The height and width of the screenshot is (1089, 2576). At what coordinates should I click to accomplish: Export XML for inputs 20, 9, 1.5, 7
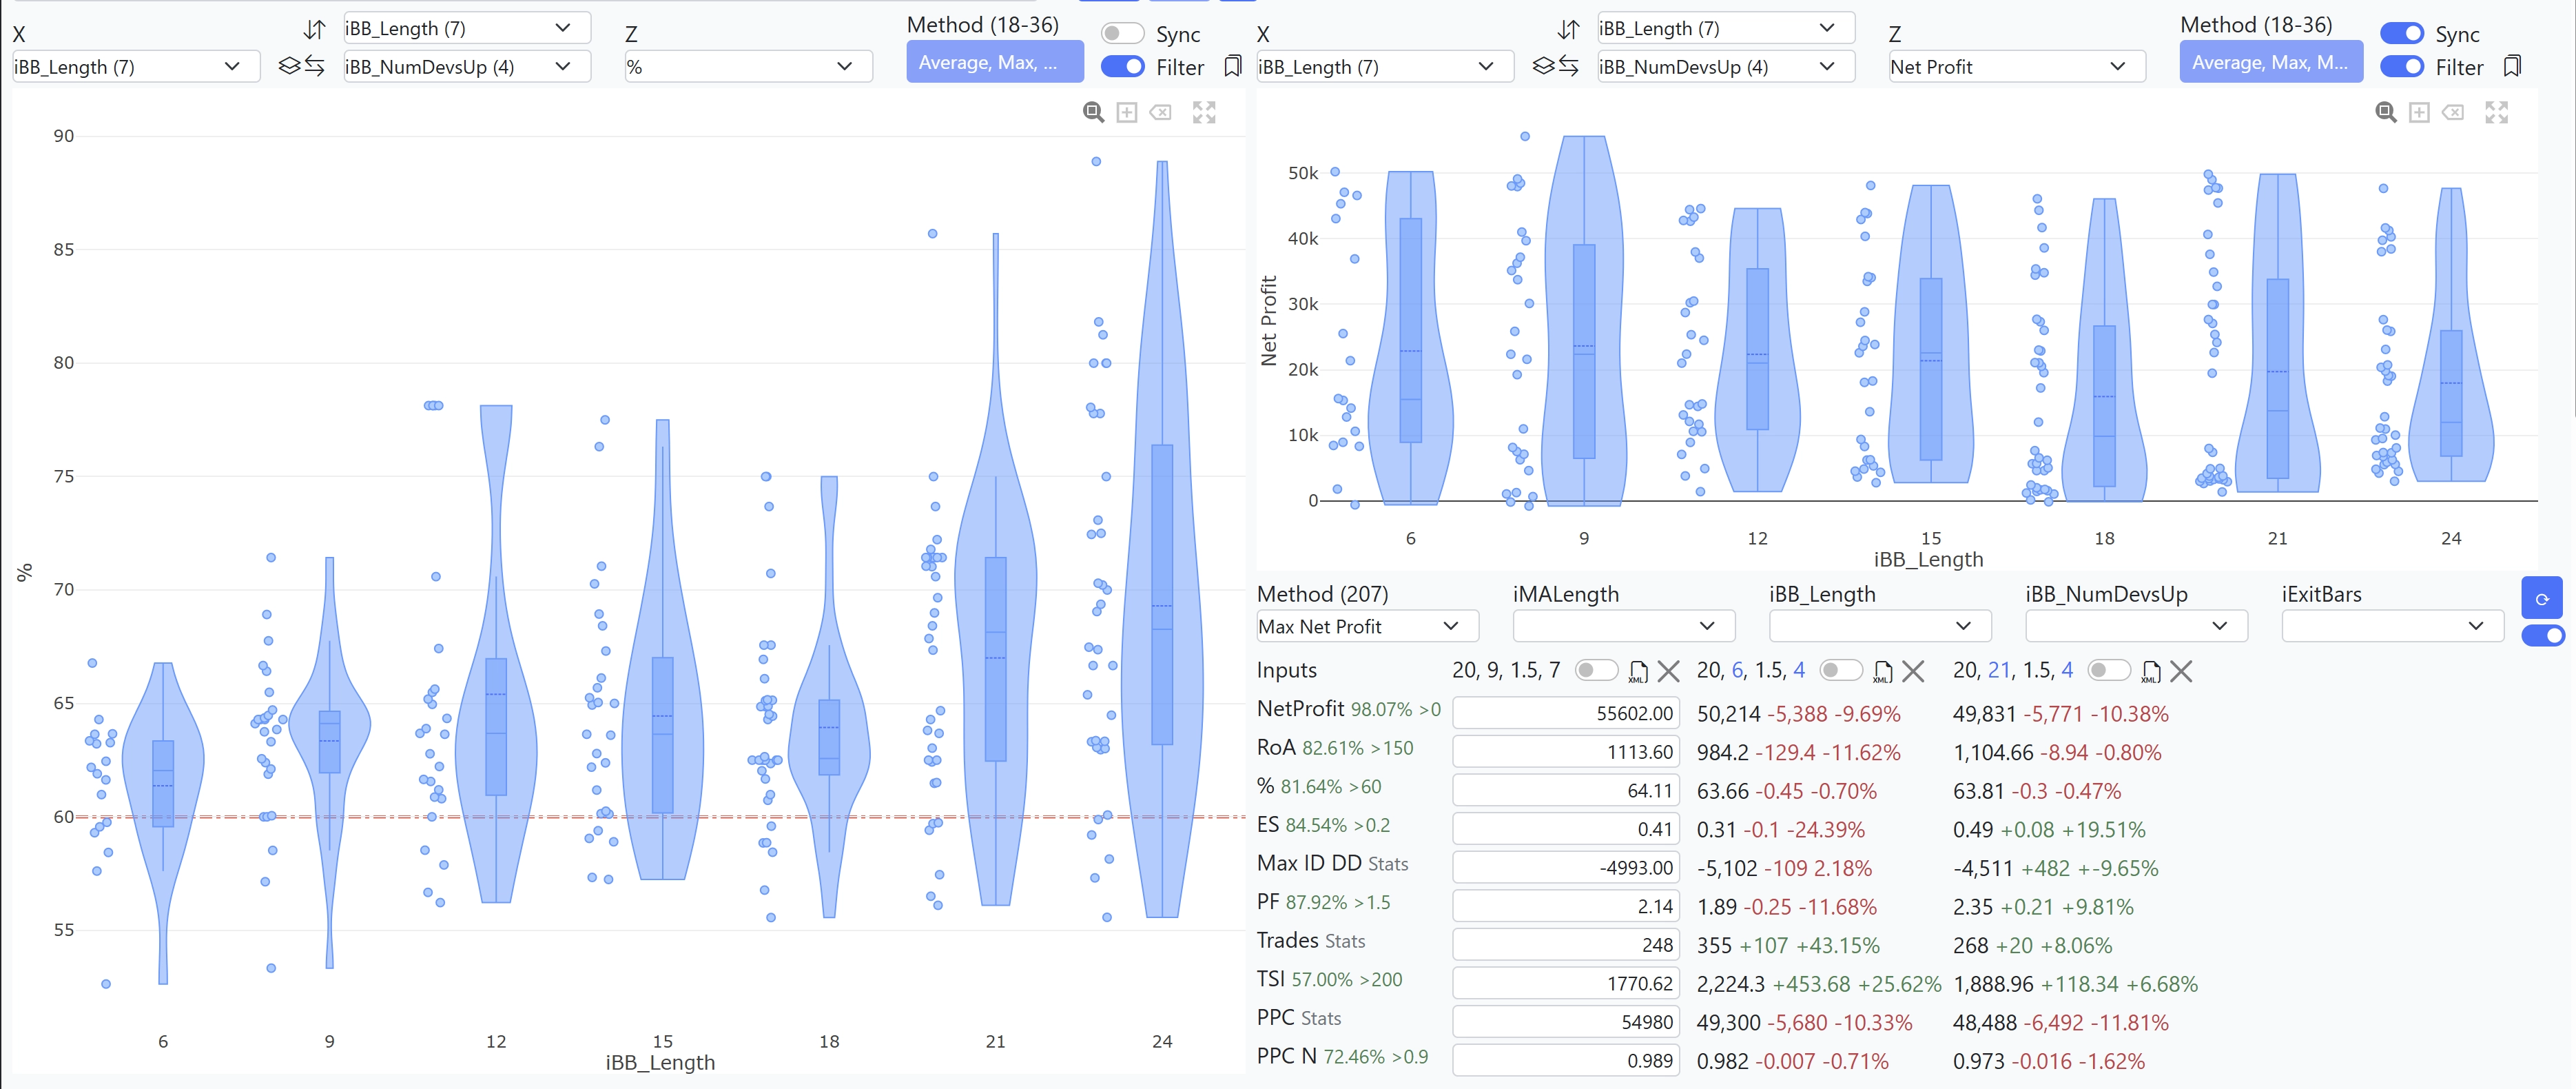point(1638,672)
